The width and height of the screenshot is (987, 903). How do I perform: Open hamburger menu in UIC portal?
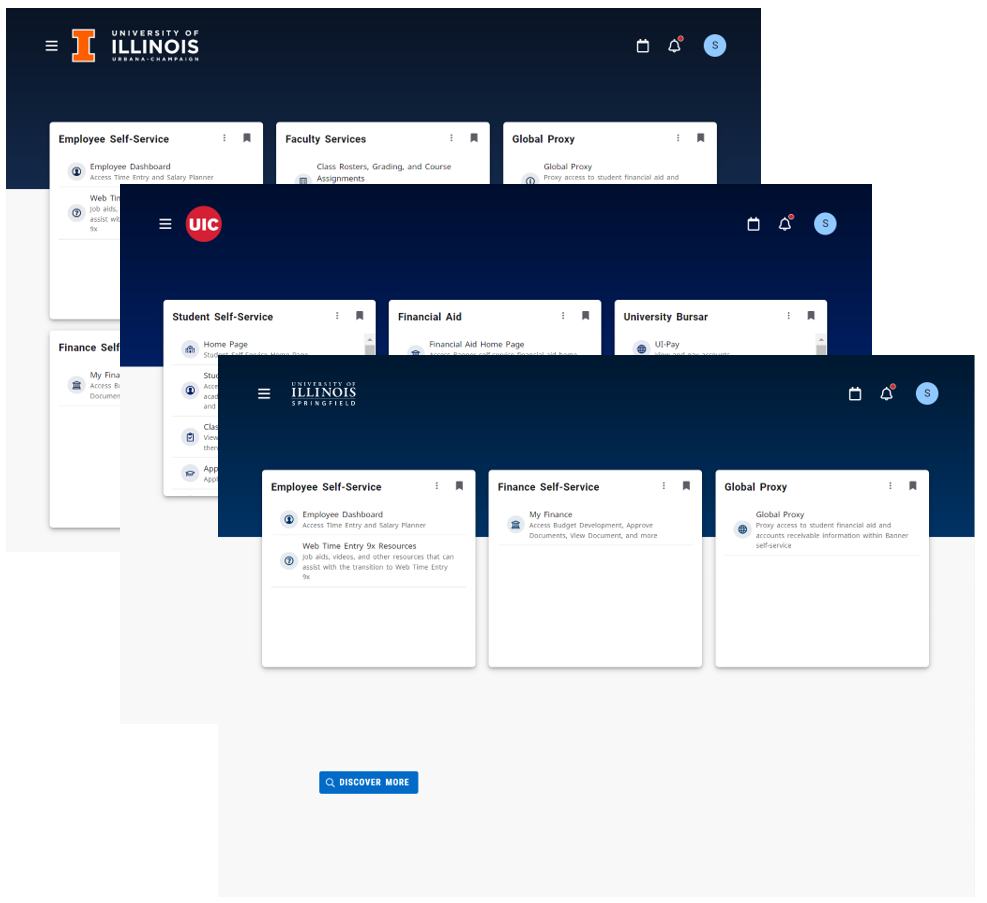165,224
